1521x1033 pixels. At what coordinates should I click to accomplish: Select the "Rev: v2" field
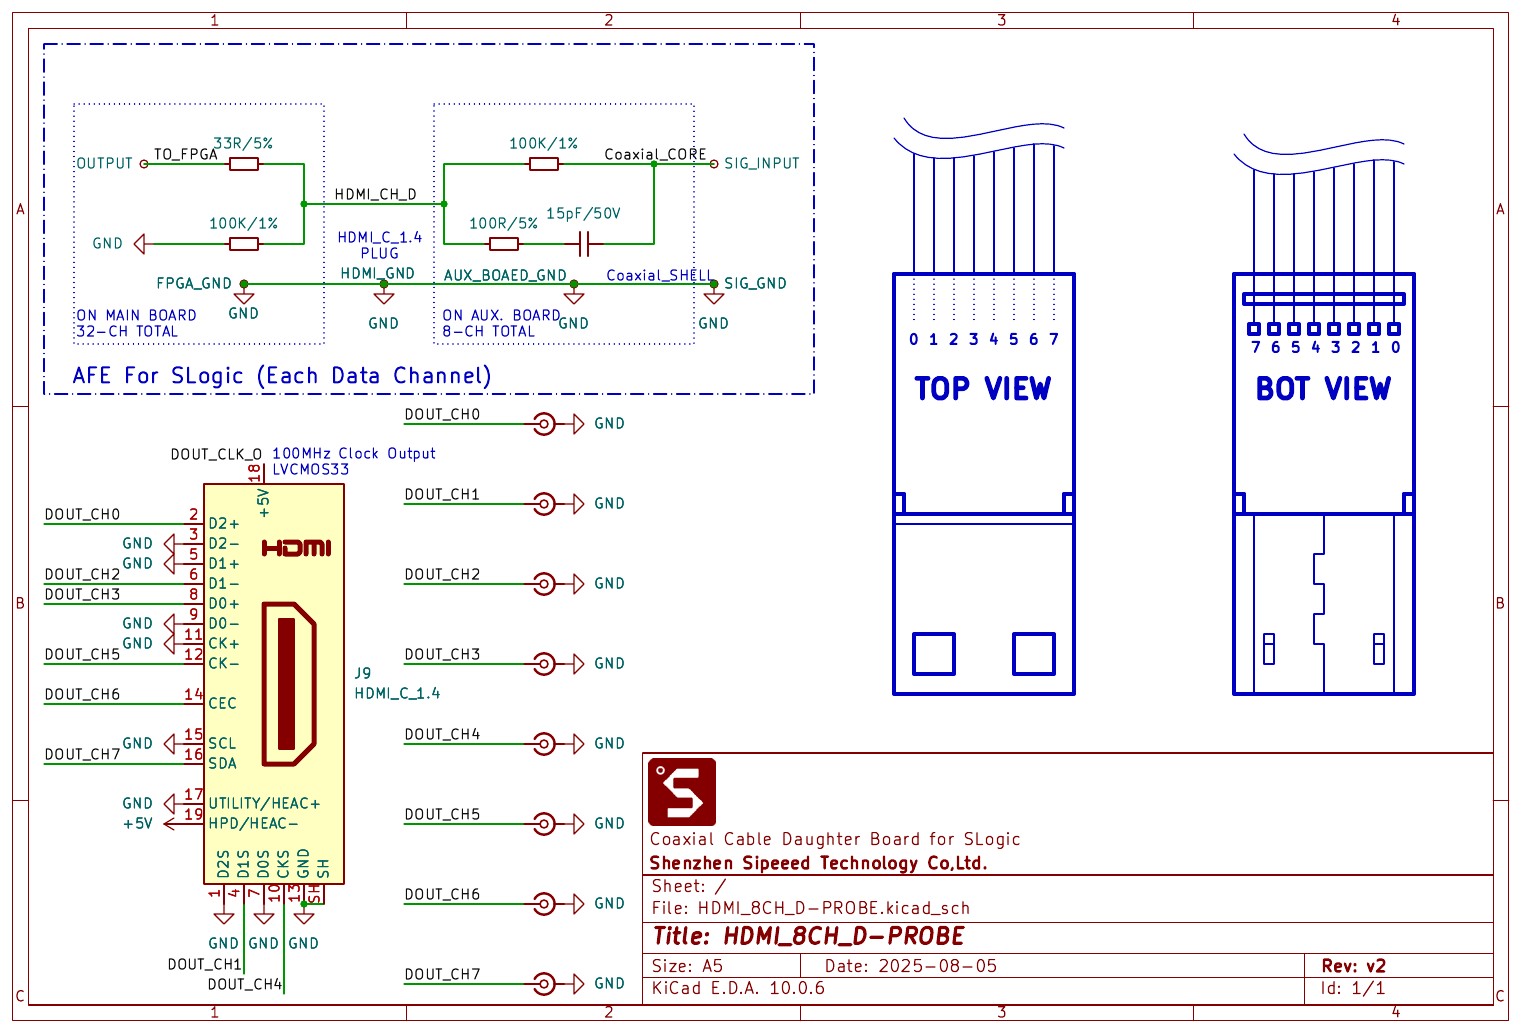(x=1353, y=966)
